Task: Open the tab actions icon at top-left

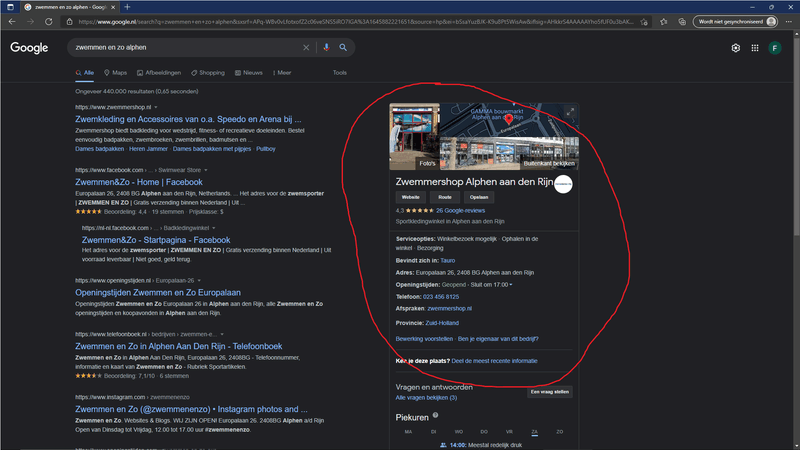Action: [10, 7]
